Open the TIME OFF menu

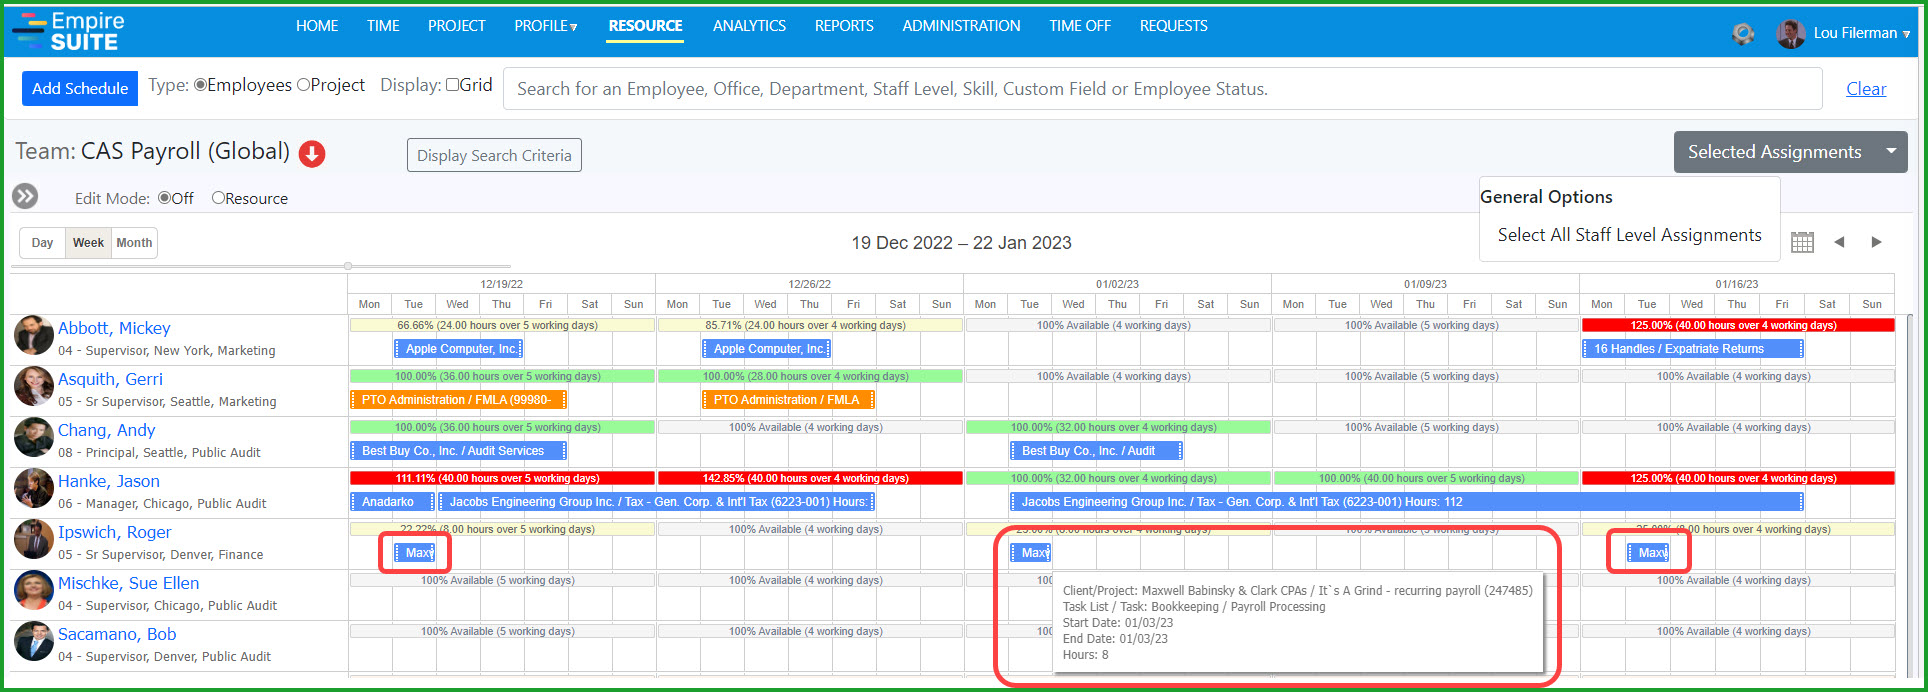click(x=1080, y=26)
